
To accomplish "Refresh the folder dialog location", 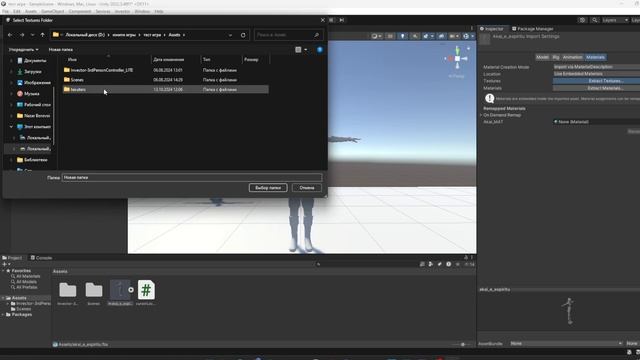I will click(x=243, y=35).
